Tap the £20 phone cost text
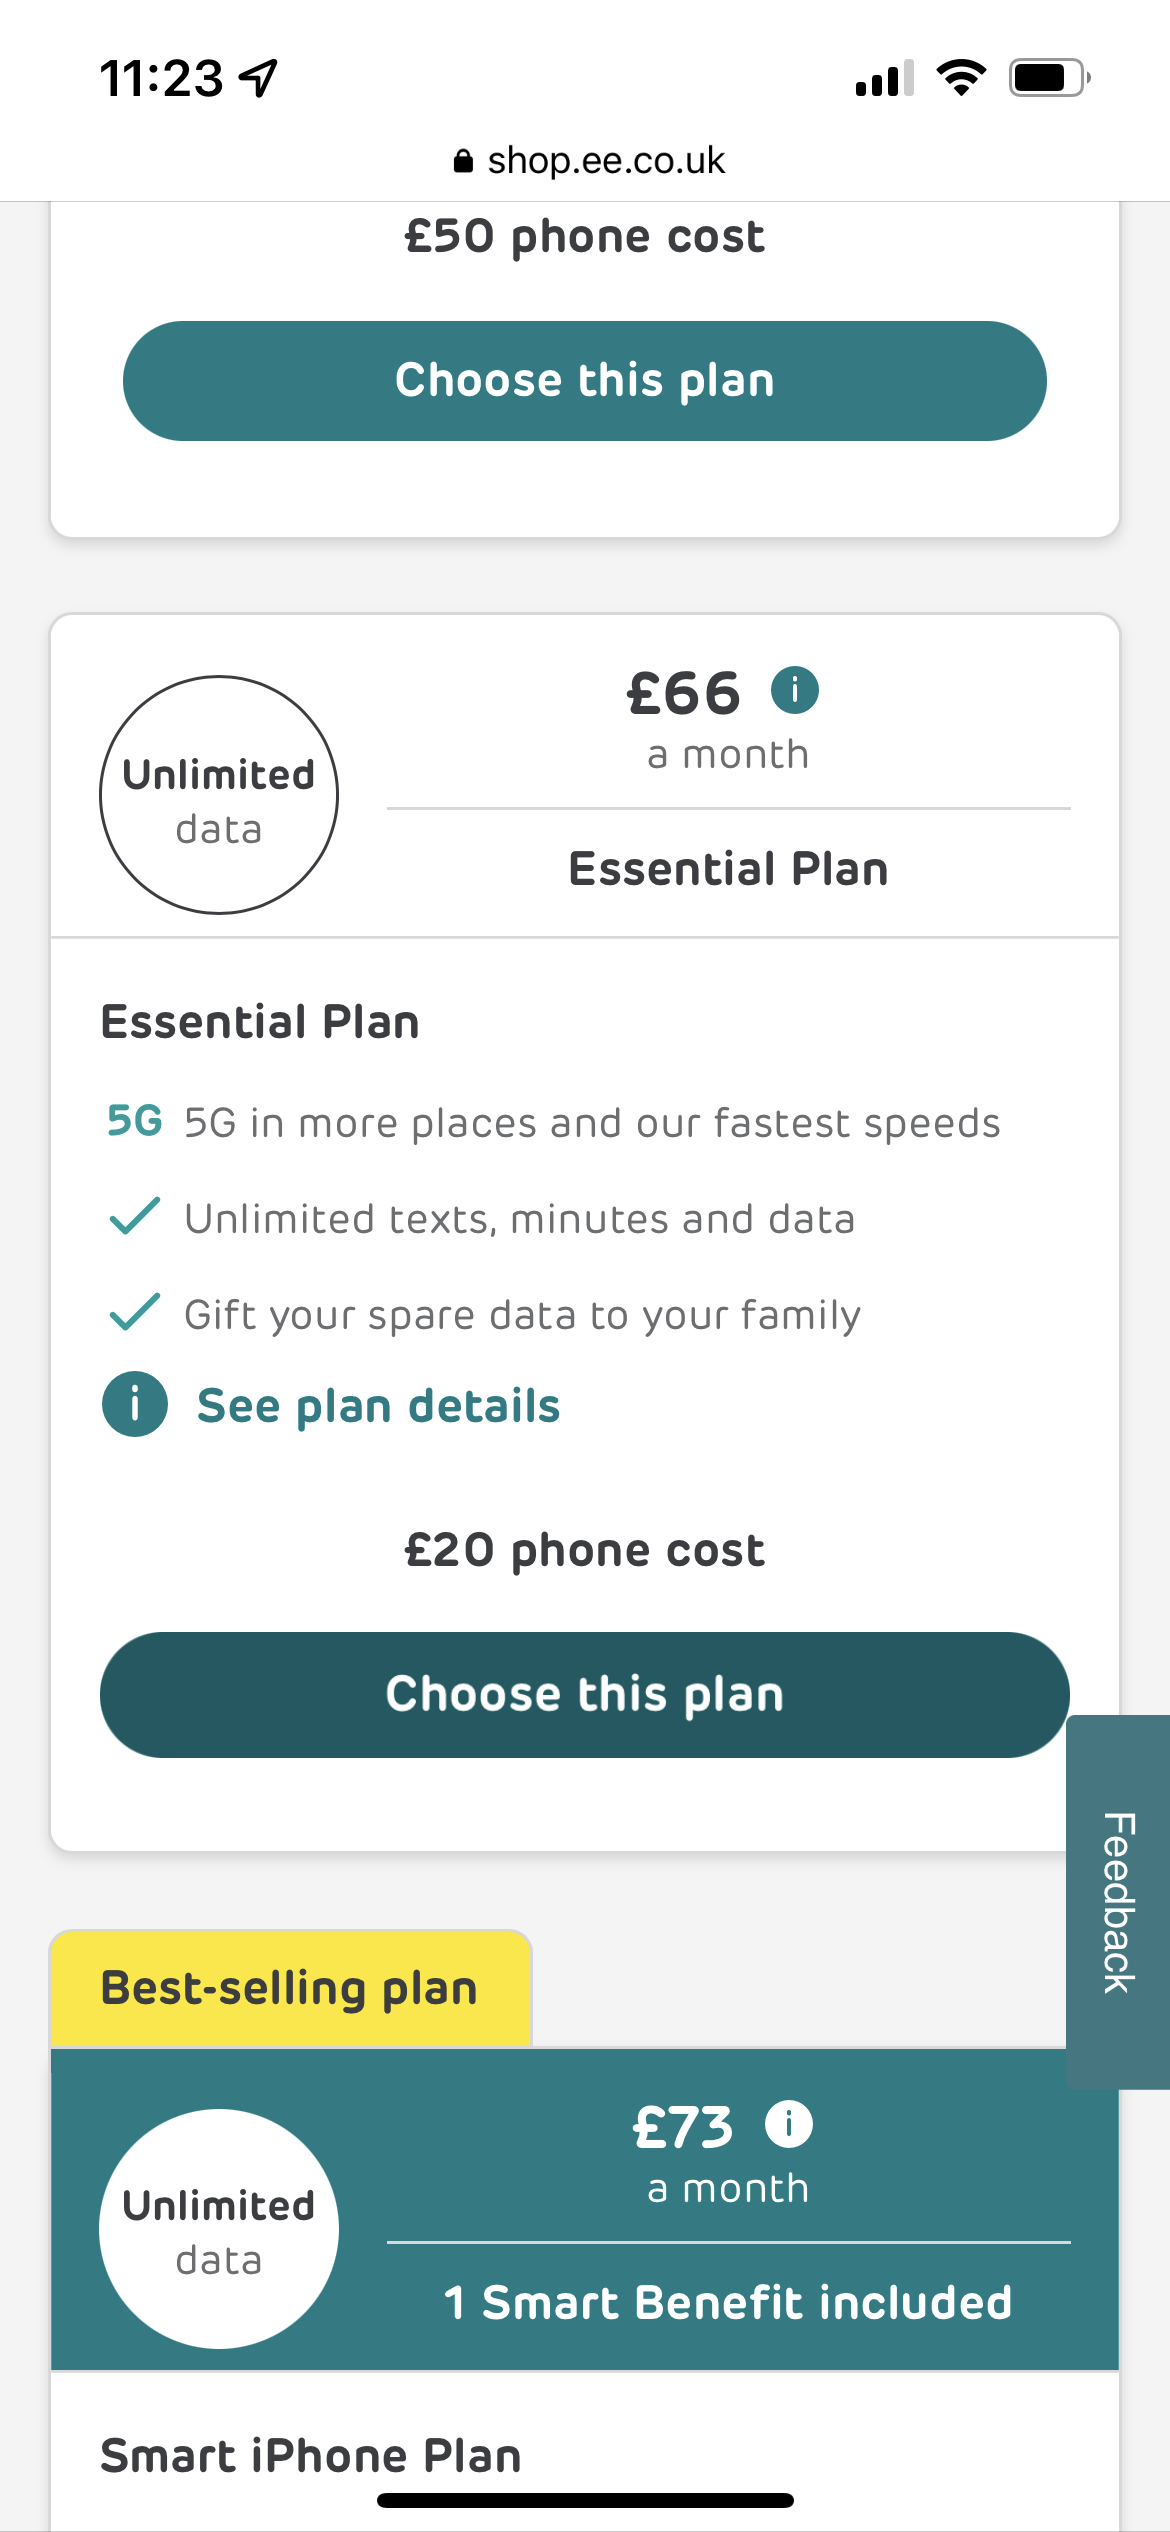The image size is (1170, 2532). click(x=585, y=1550)
